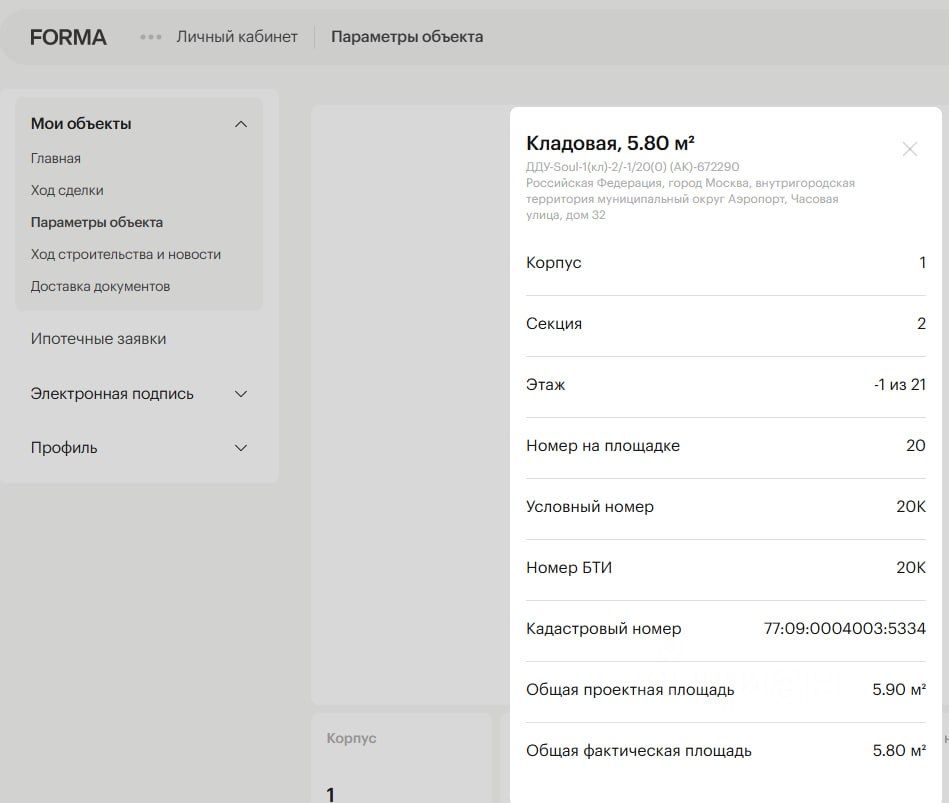Open the three-dots breadcrumb menu
This screenshot has width=949, height=803.
(x=151, y=37)
